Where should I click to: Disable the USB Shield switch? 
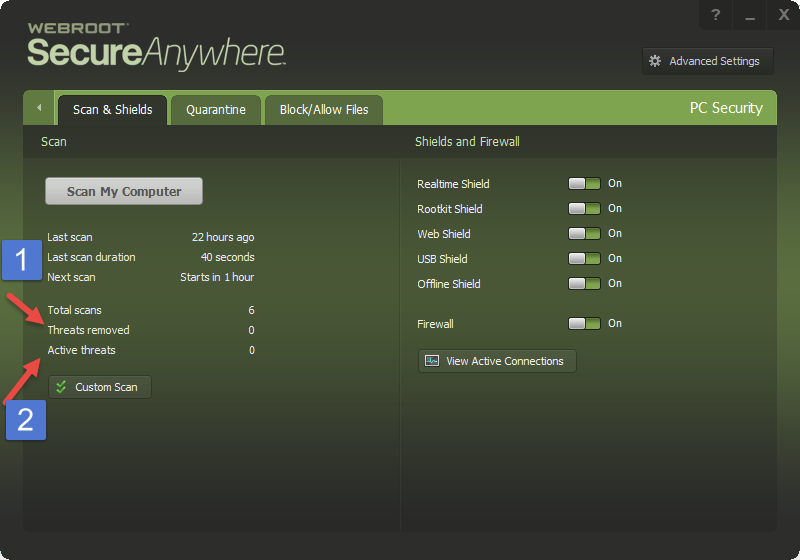click(584, 259)
